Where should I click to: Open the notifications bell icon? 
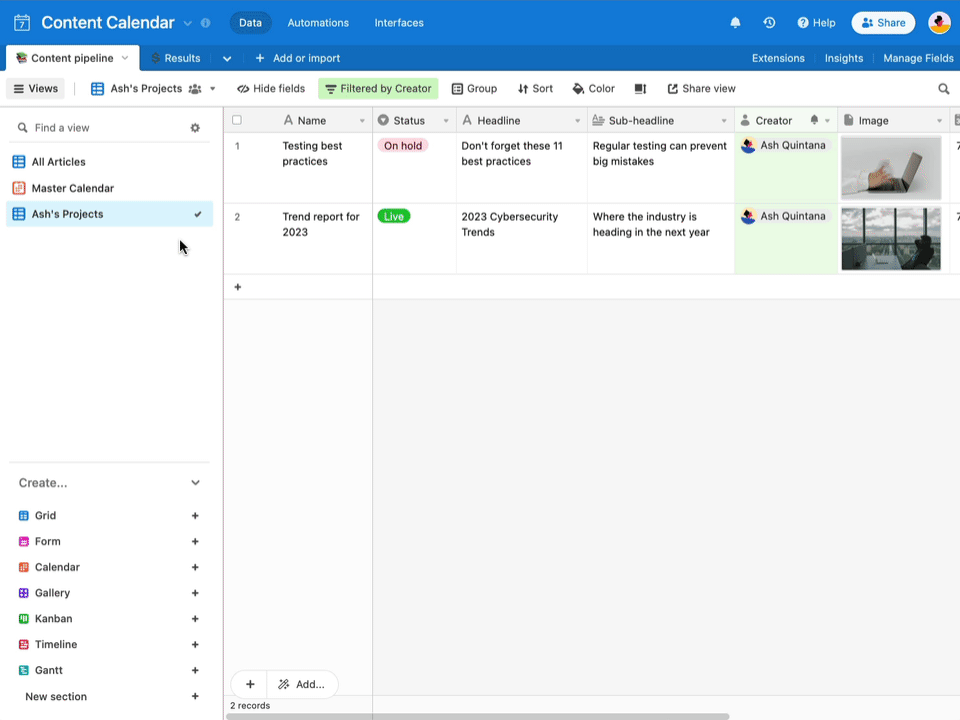[x=737, y=22]
